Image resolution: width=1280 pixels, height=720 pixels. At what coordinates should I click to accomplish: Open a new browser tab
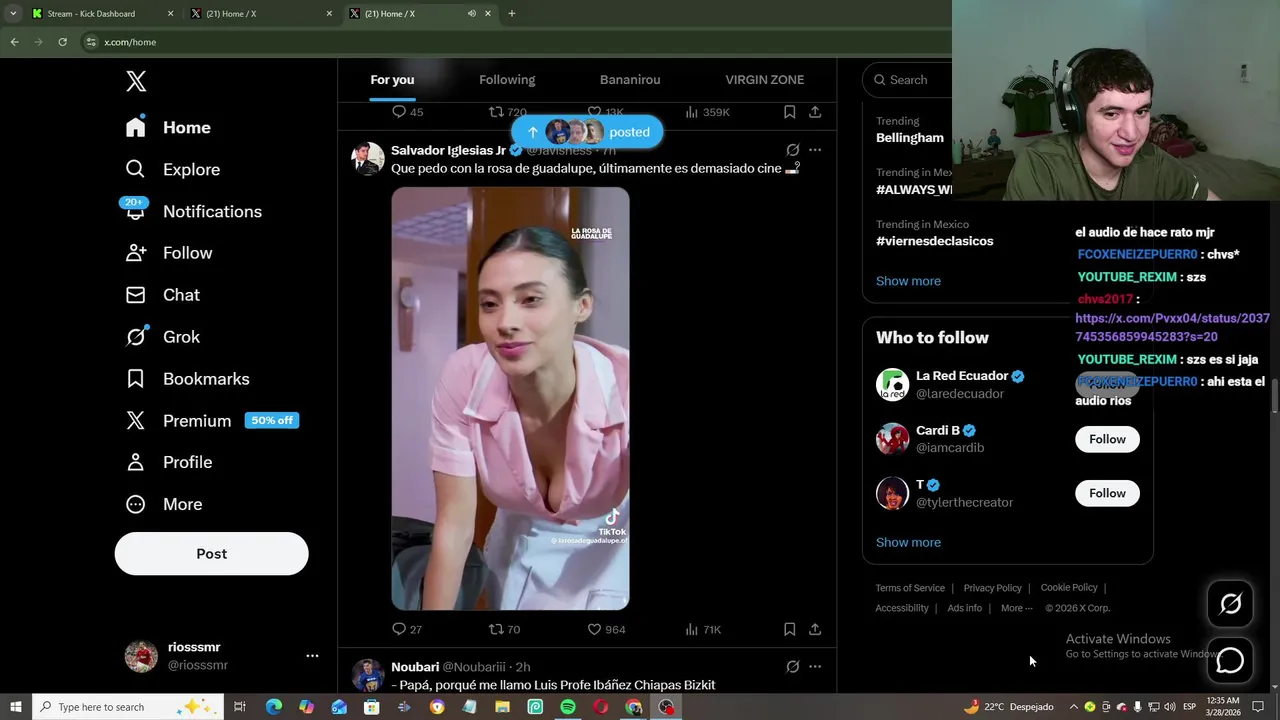[511, 14]
